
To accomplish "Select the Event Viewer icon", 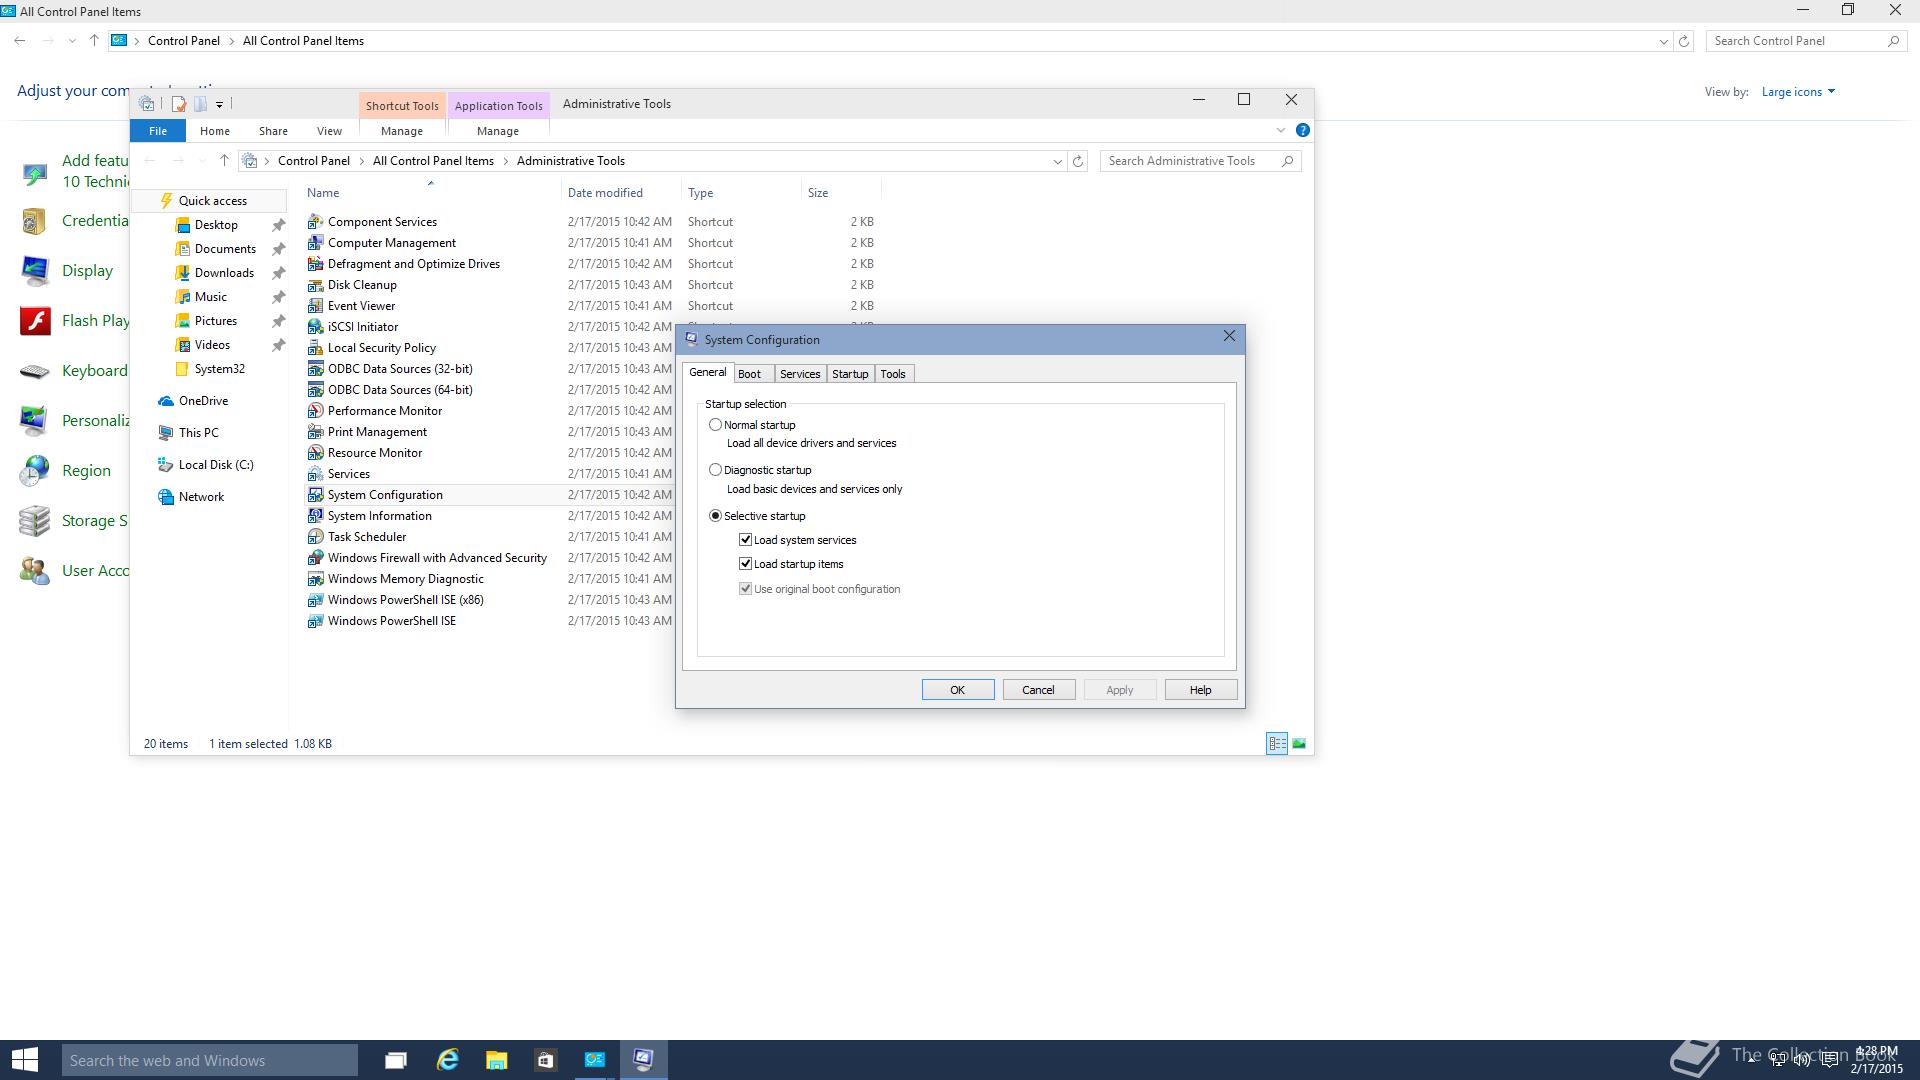I will tap(315, 306).
